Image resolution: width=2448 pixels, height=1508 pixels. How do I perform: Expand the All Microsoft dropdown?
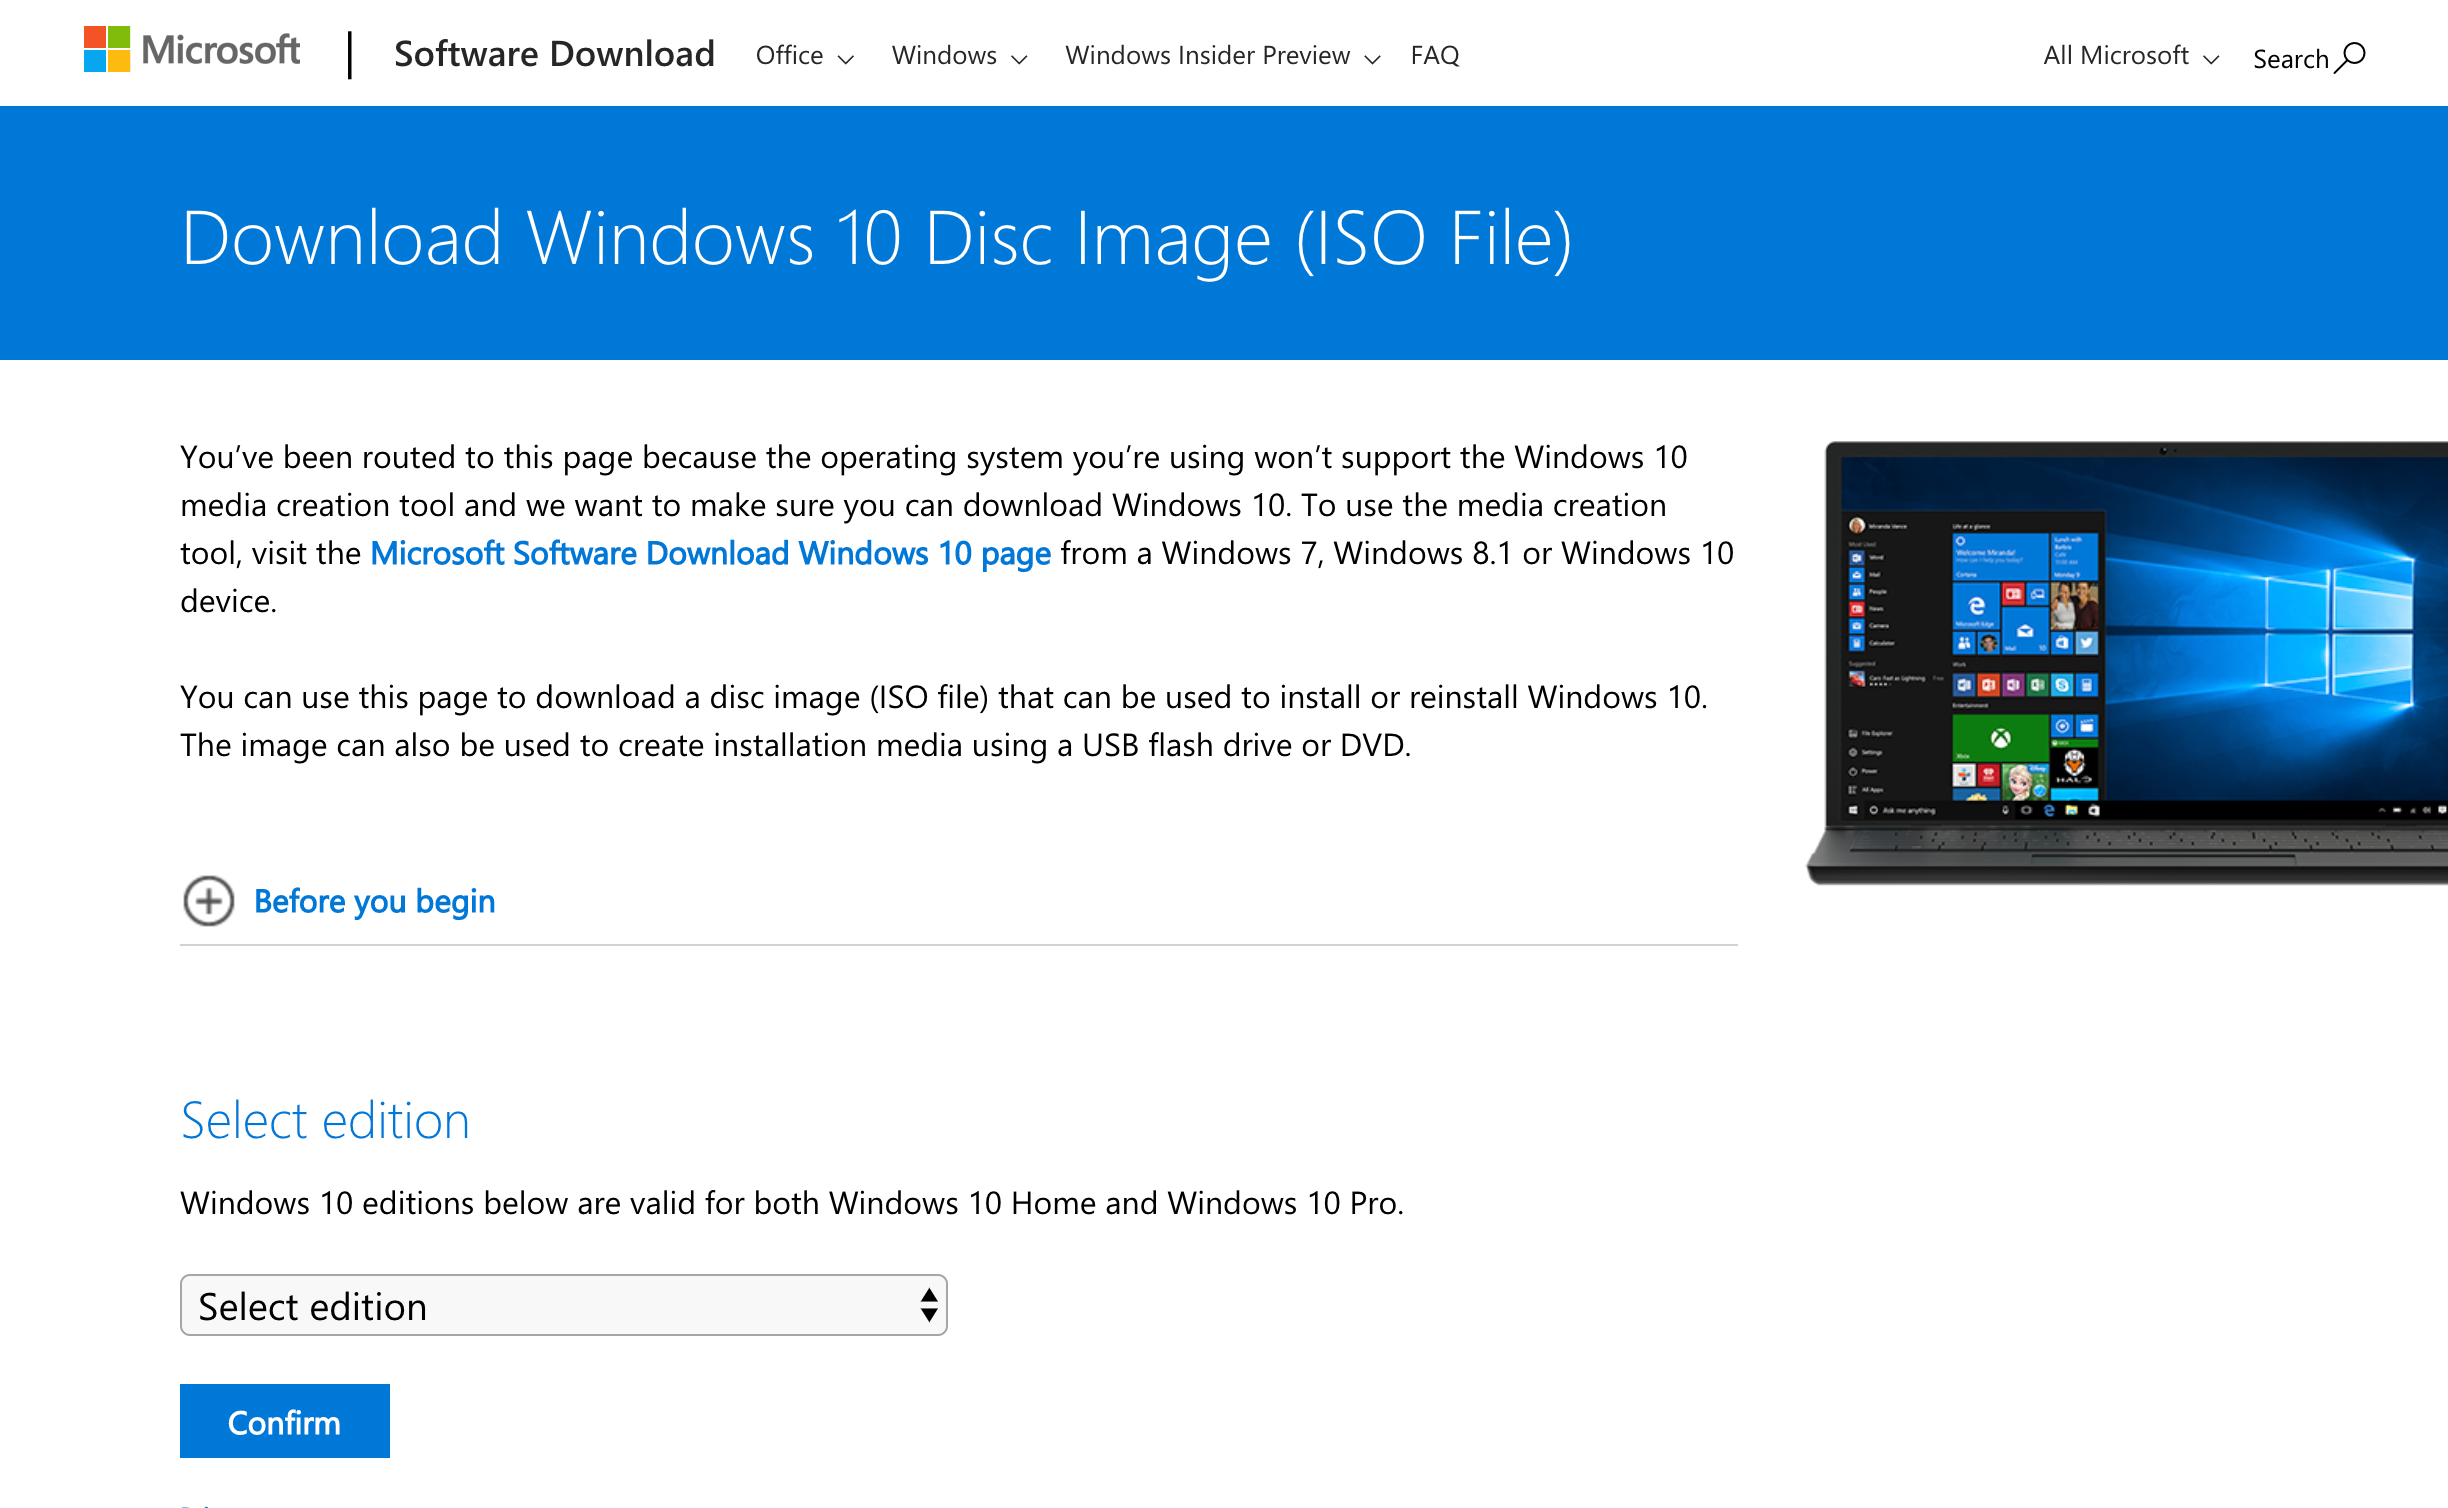coord(2130,55)
